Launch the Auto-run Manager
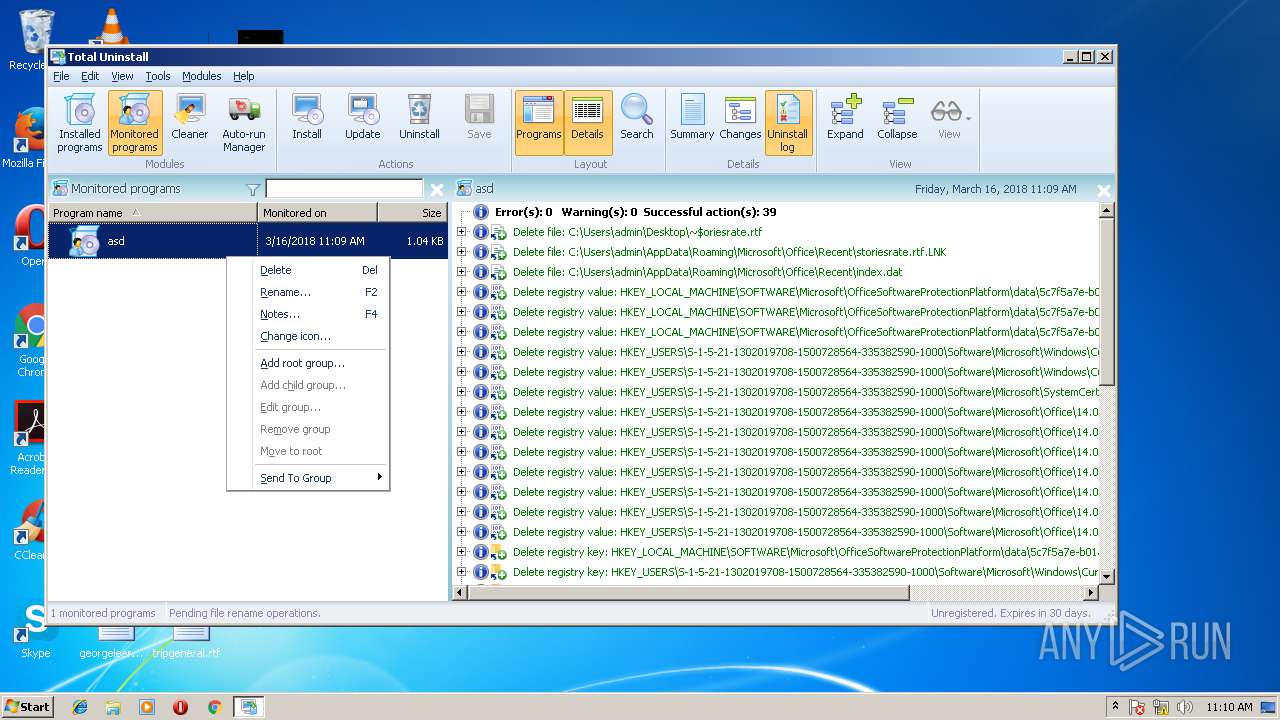Image resolution: width=1280 pixels, height=720 pixels. (244, 123)
